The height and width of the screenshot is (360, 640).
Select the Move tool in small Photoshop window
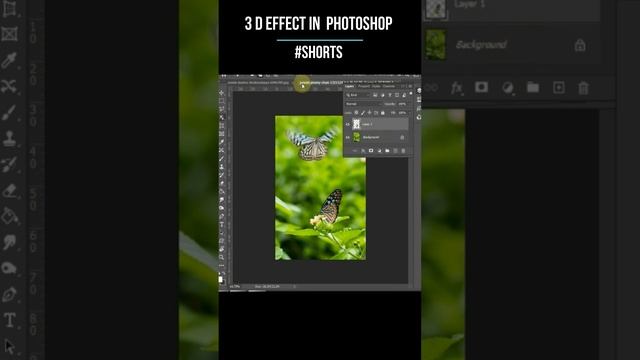tap(222, 93)
